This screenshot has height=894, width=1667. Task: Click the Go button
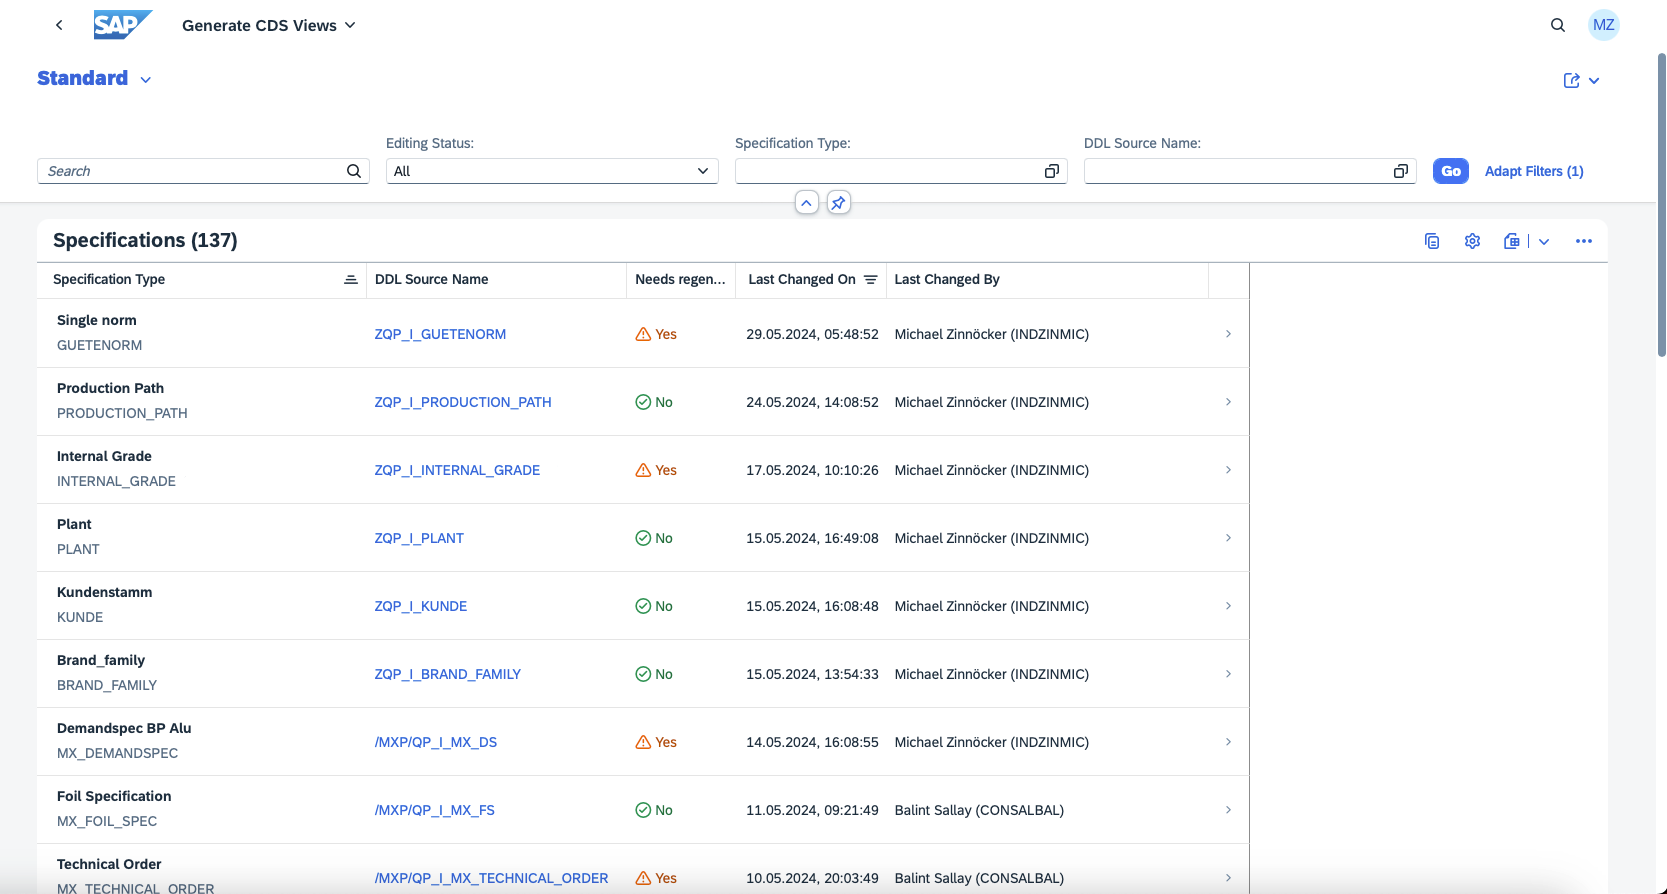pos(1451,171)
